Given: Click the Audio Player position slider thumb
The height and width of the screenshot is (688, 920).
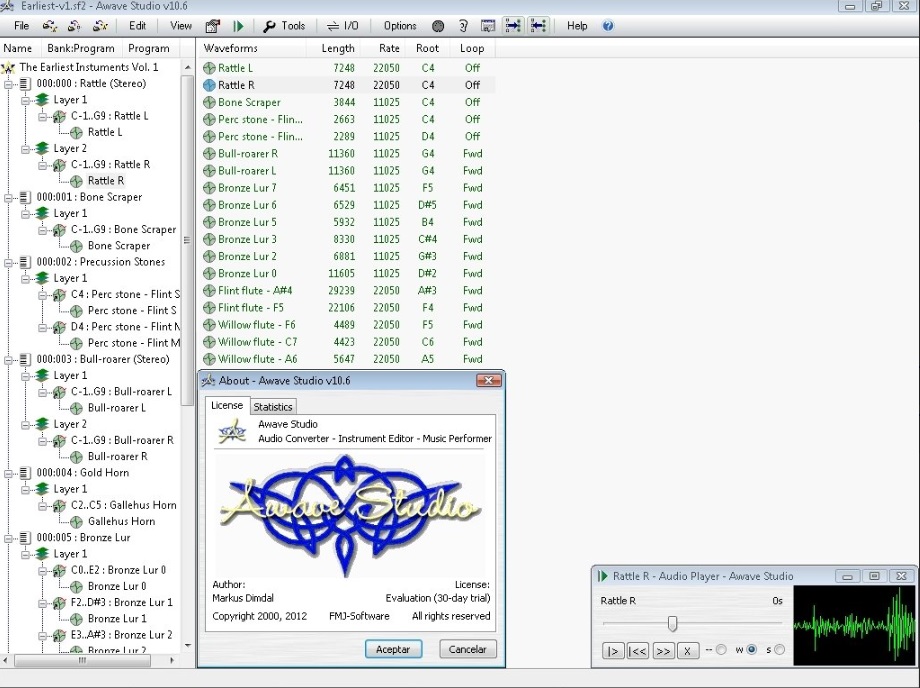Looking at the screenshot, I should coord(672,624).
